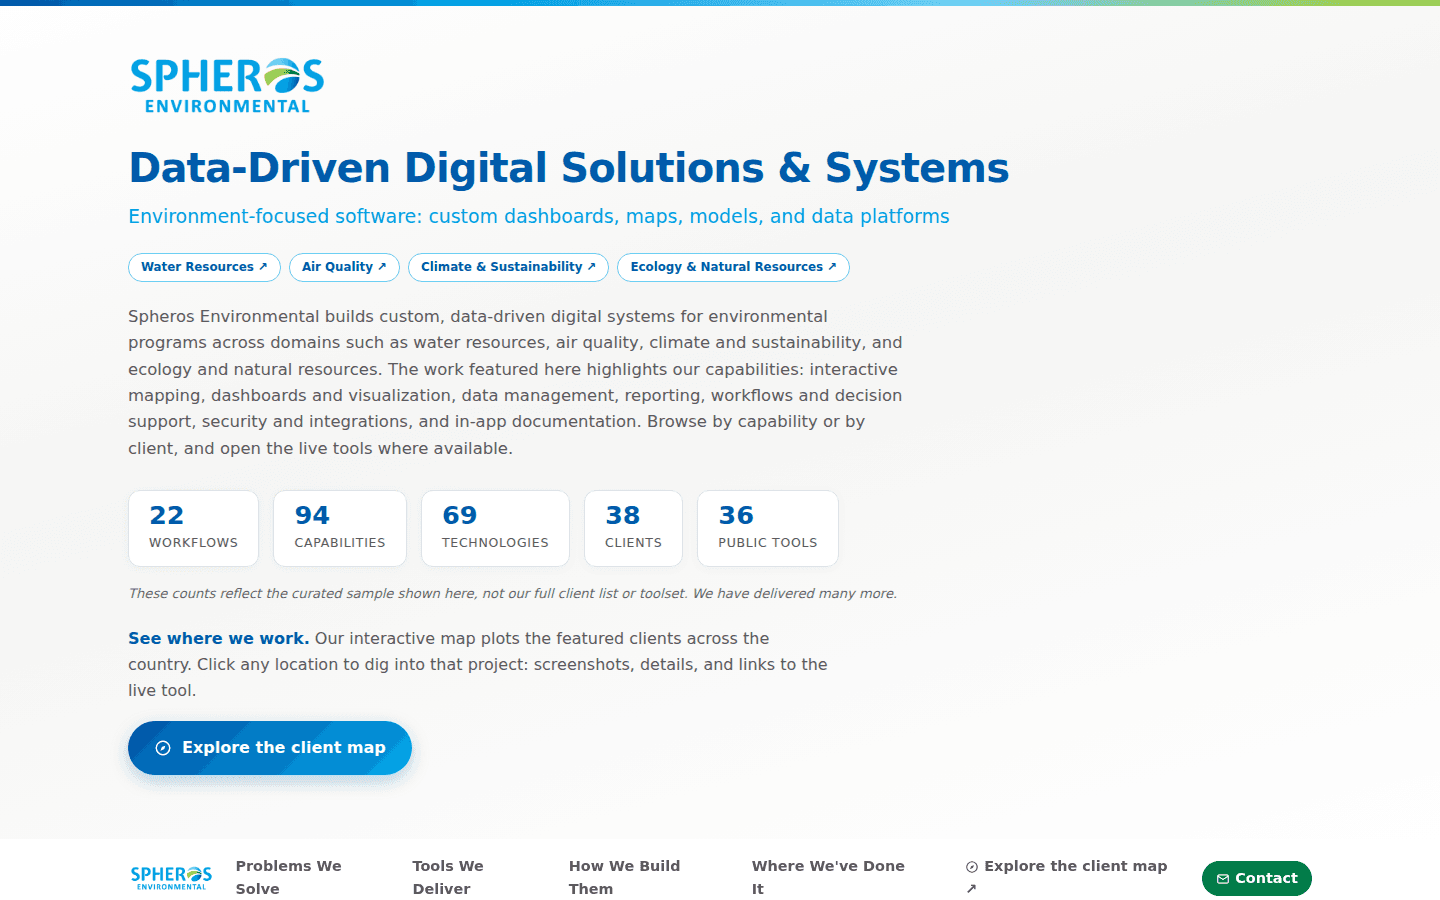Click the Data-Driven Digital Solutions & Systems heading
This screenshot has height=900, width=1440.
click(569, 168)
